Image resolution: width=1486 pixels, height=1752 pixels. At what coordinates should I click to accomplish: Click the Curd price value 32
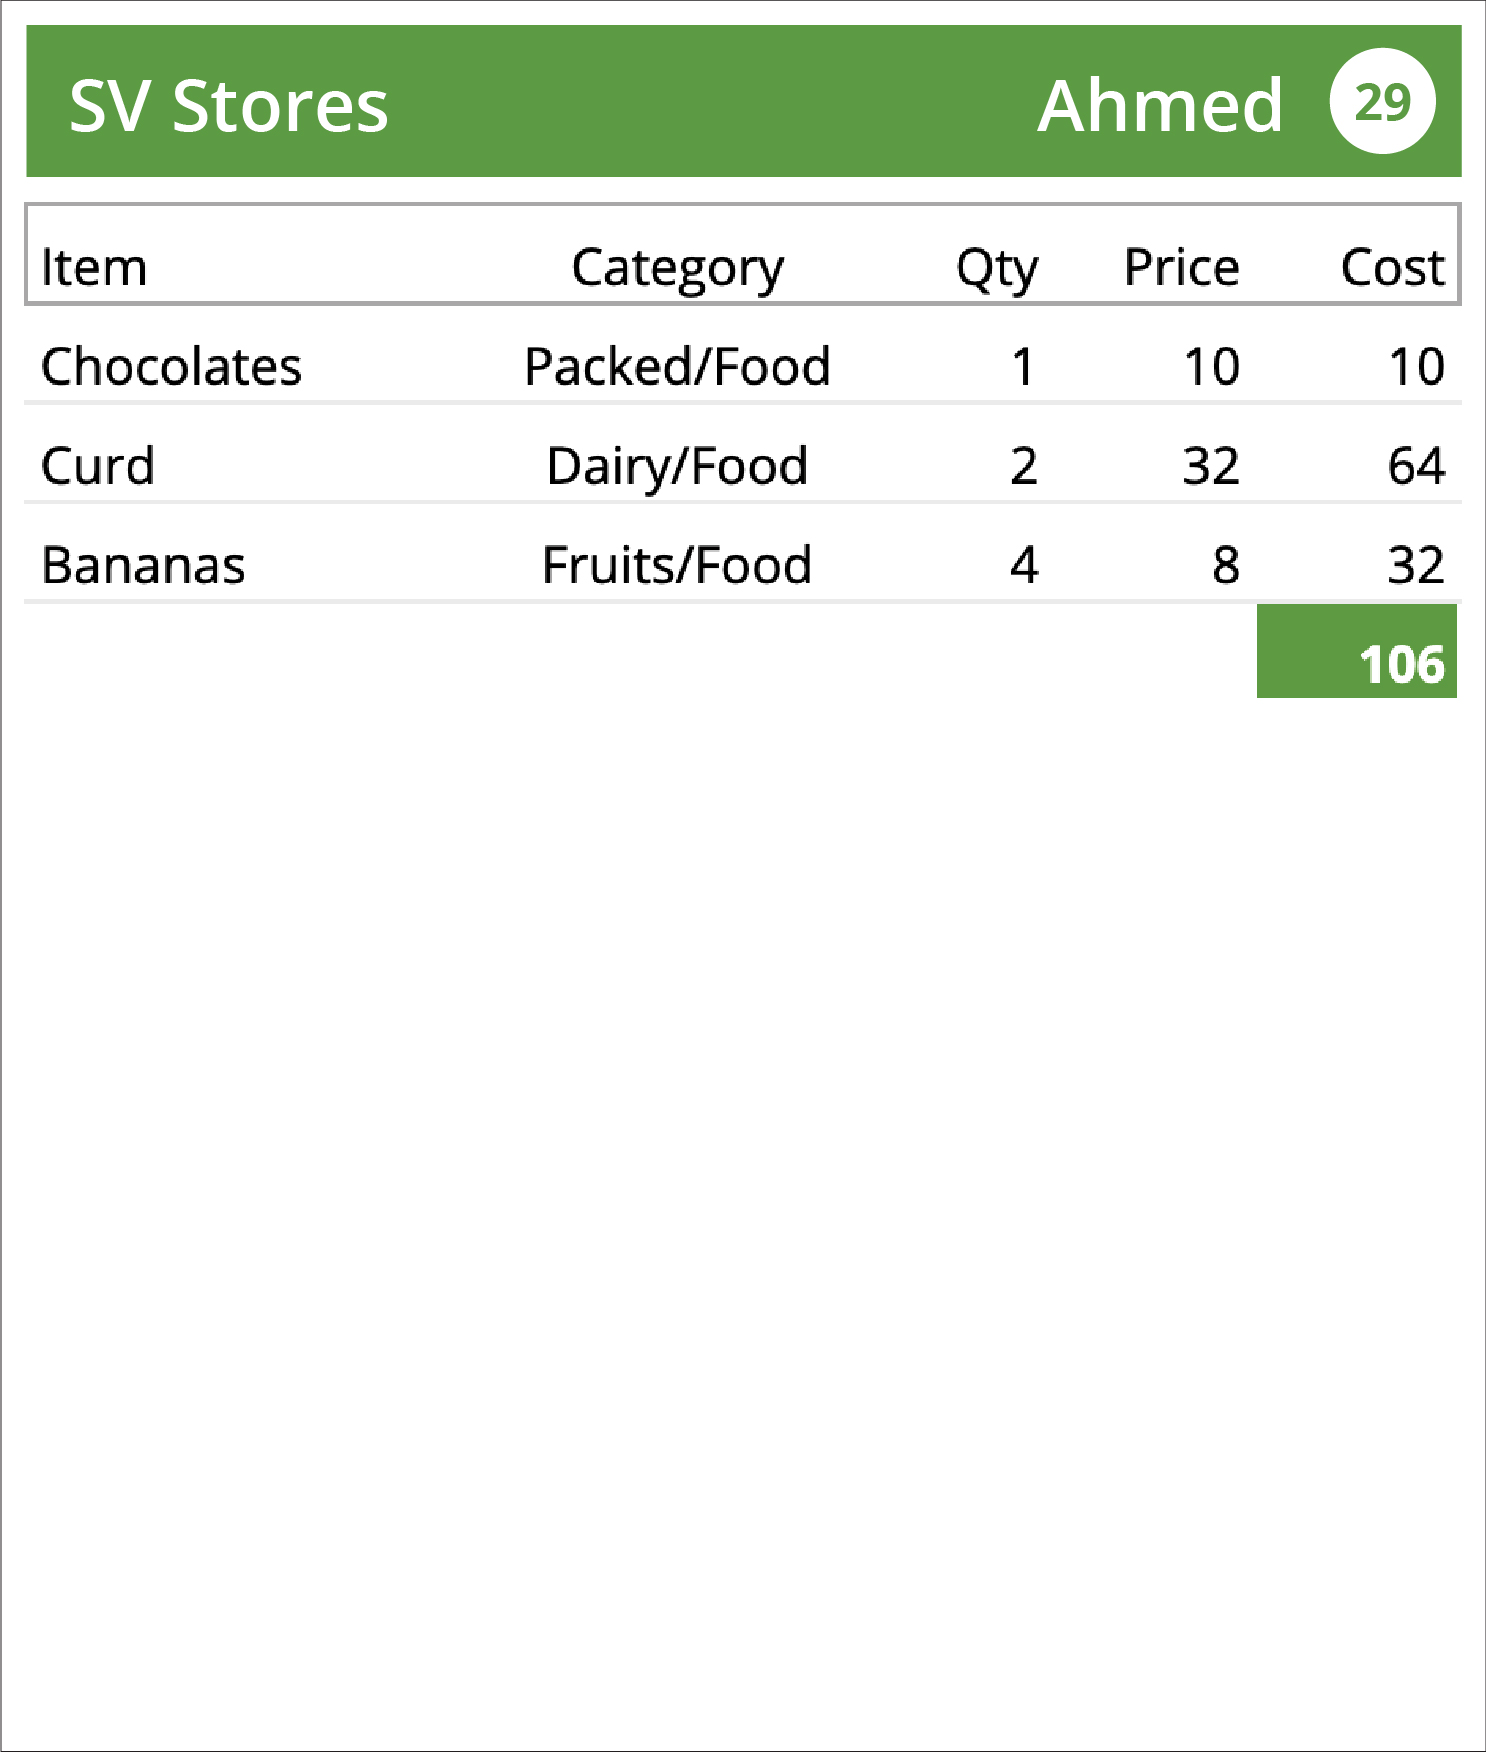coord(1211,466)
